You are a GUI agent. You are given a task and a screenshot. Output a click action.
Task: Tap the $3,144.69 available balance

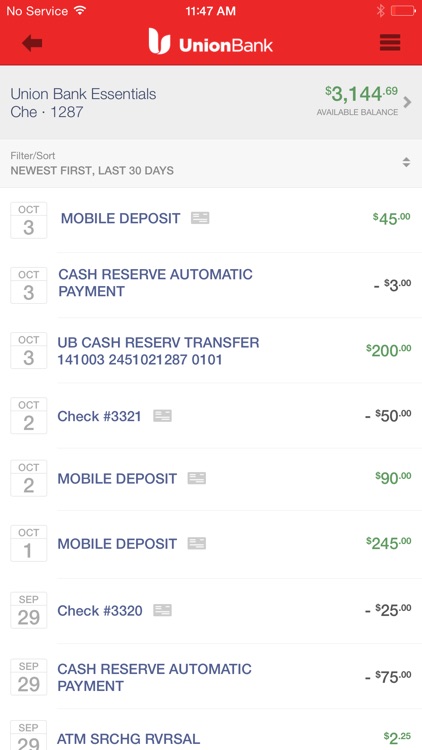(x=361, y=95)
